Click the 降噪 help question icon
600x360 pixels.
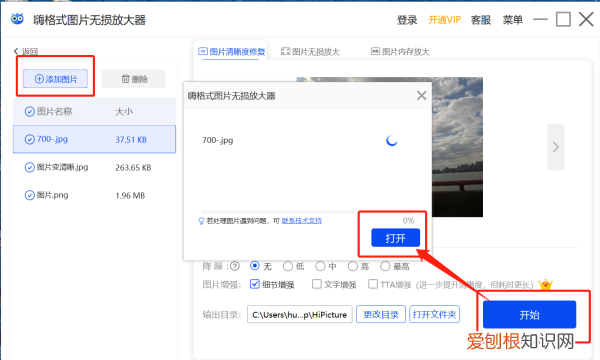235,266
